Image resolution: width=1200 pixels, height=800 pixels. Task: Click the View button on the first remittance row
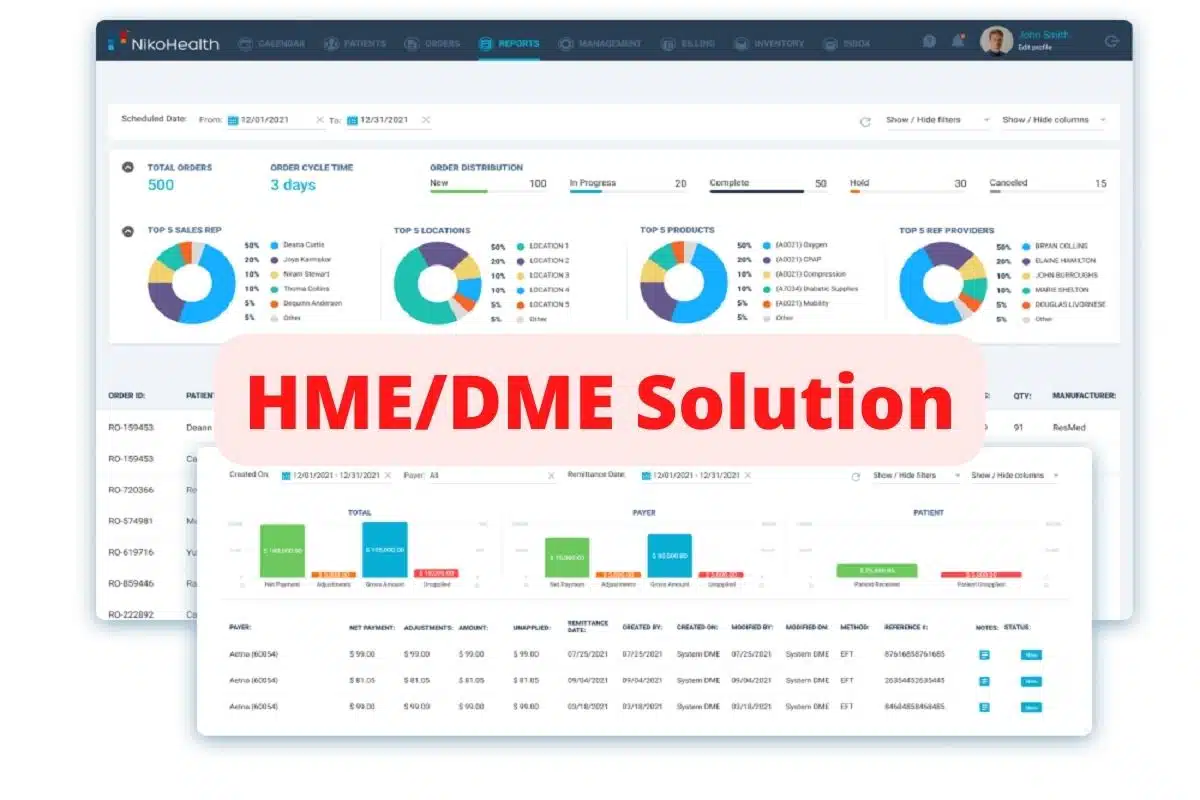pyautogui.click(x=1031, y=655)
